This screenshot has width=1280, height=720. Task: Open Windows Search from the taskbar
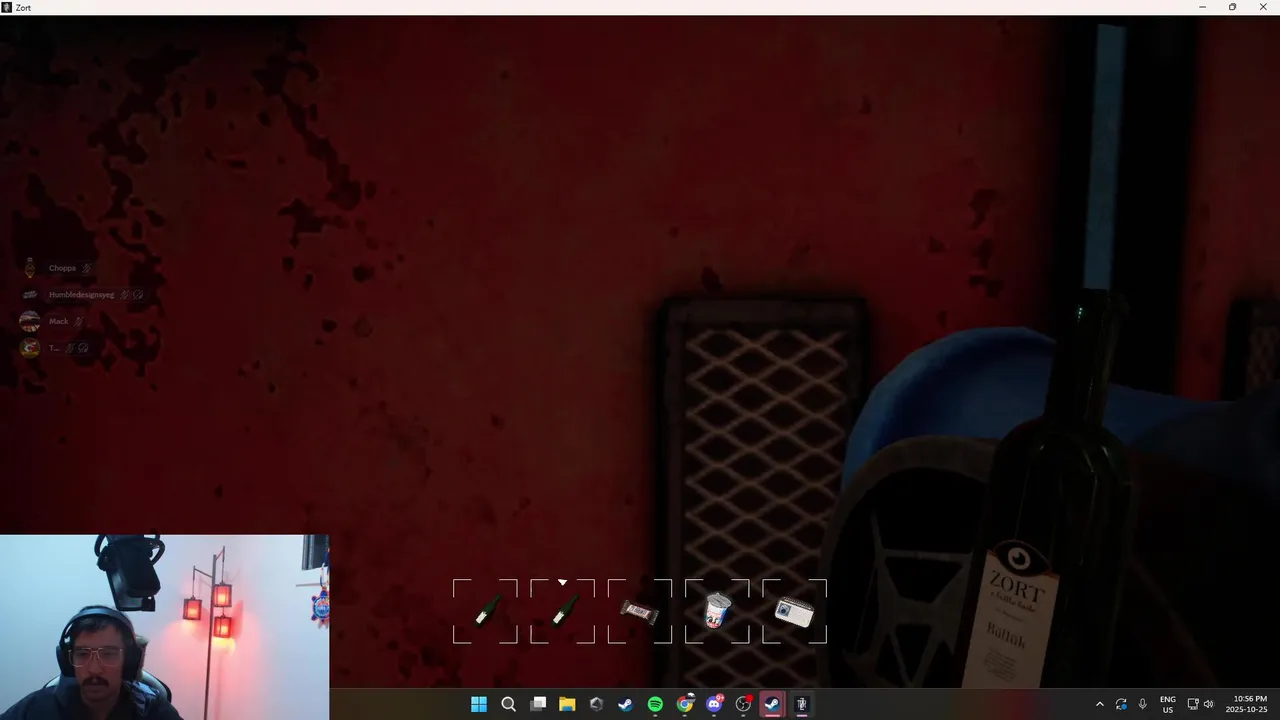click(x=508, y=704)
